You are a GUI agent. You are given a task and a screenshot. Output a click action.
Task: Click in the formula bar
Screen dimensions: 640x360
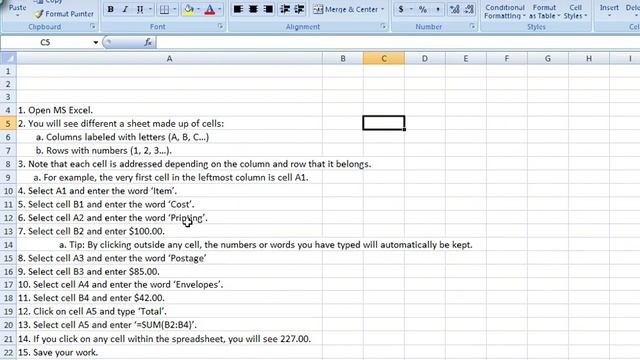pos(398,42)
